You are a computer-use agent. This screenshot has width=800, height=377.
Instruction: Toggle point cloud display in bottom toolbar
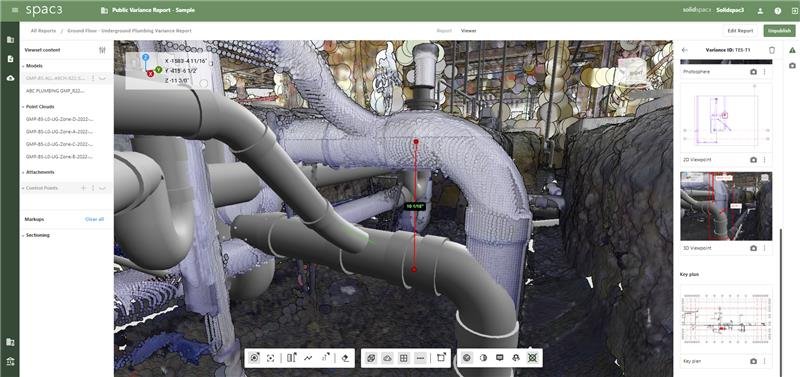(387, 358)
